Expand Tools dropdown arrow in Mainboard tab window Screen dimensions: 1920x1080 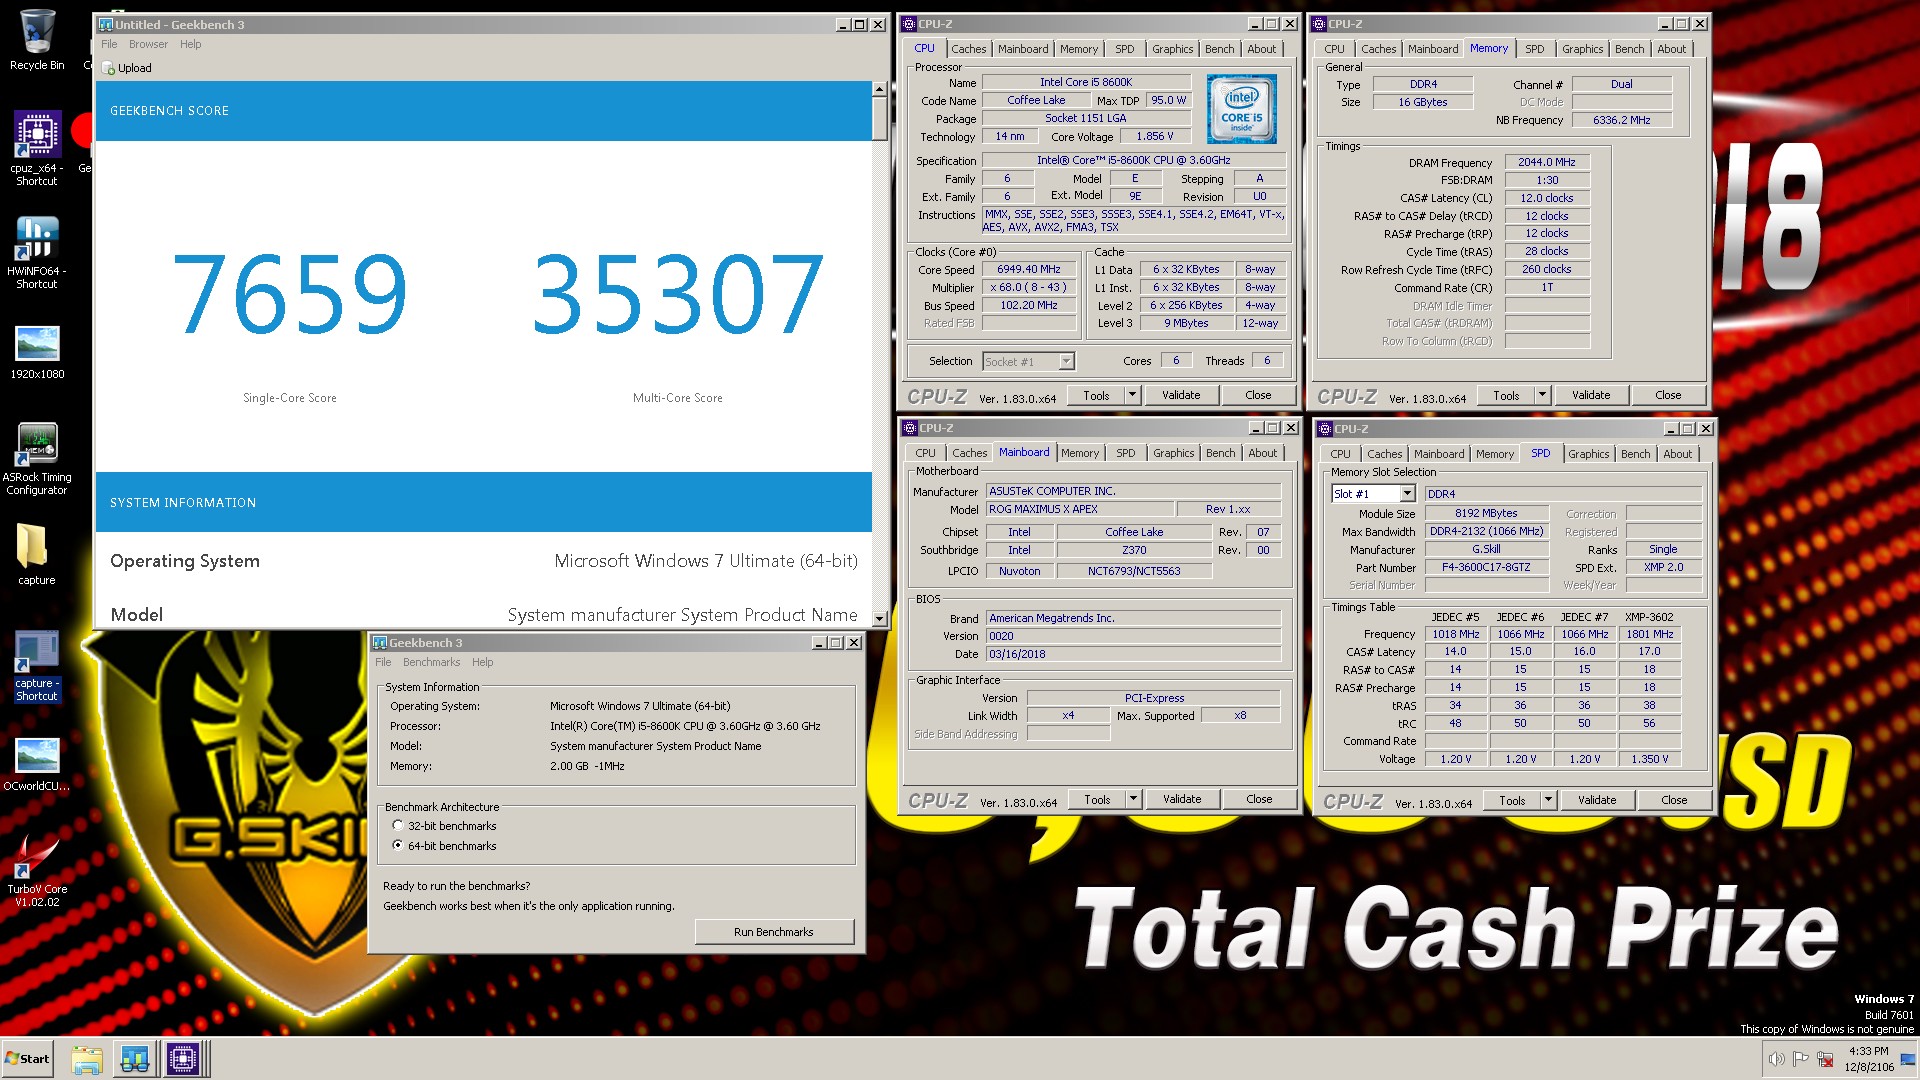1133,799
